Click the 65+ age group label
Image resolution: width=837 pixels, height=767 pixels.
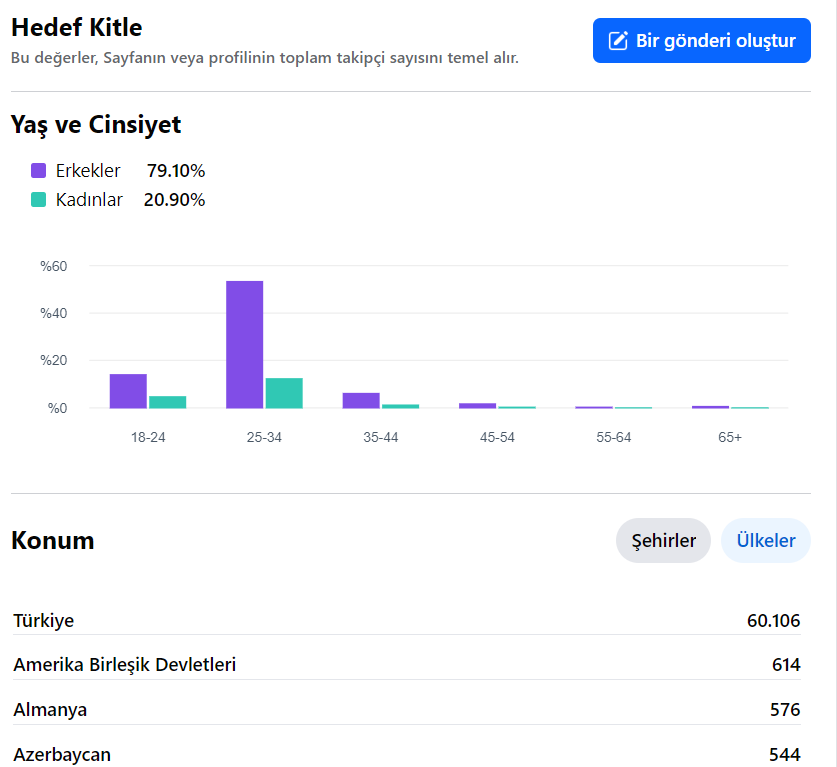730,437
